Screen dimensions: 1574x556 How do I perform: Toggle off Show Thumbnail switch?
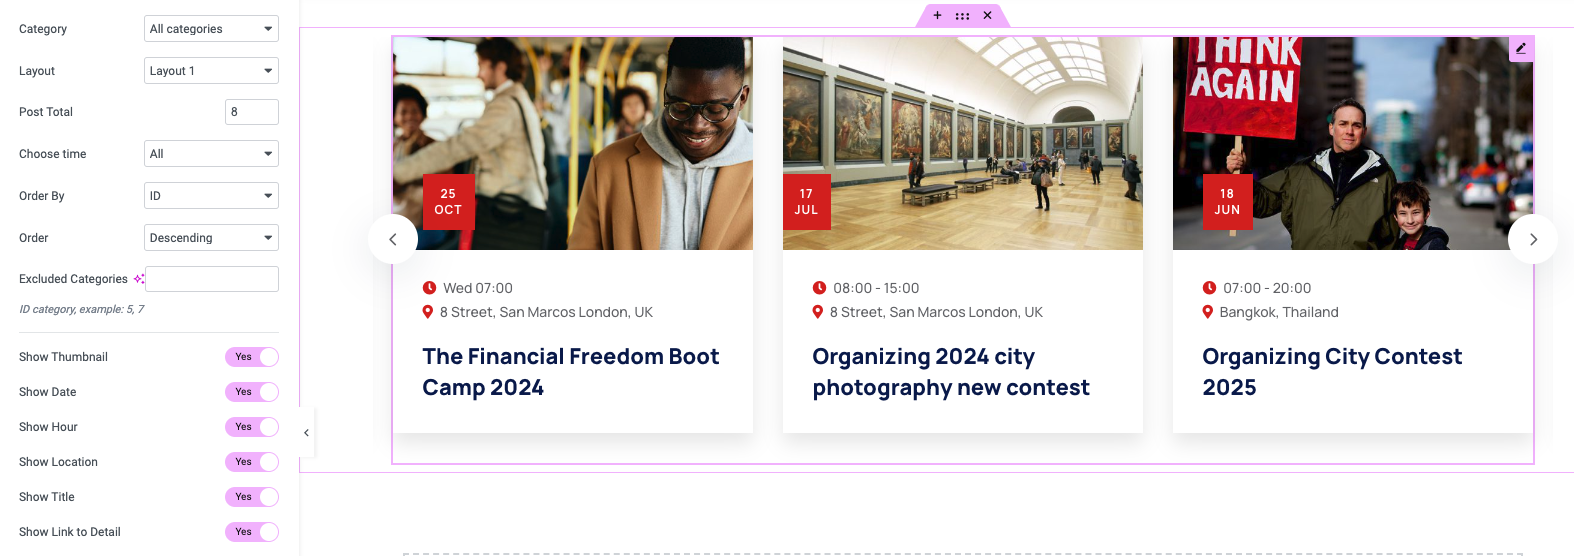(x=252, y=357)
